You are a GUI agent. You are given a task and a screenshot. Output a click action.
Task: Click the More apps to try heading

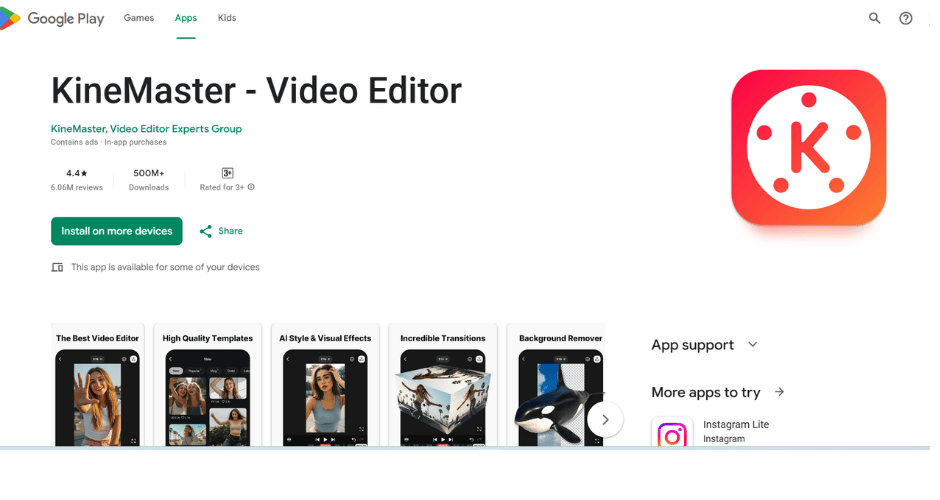[706, 392]
